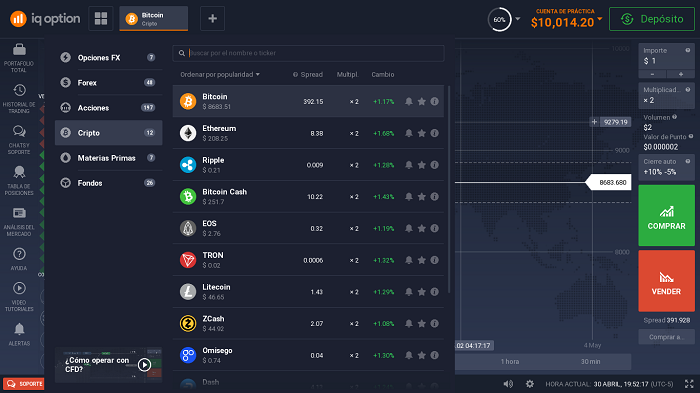Open info for Ripple row
This screenshot has width=700, height=393.
click(x=434, y=165)
